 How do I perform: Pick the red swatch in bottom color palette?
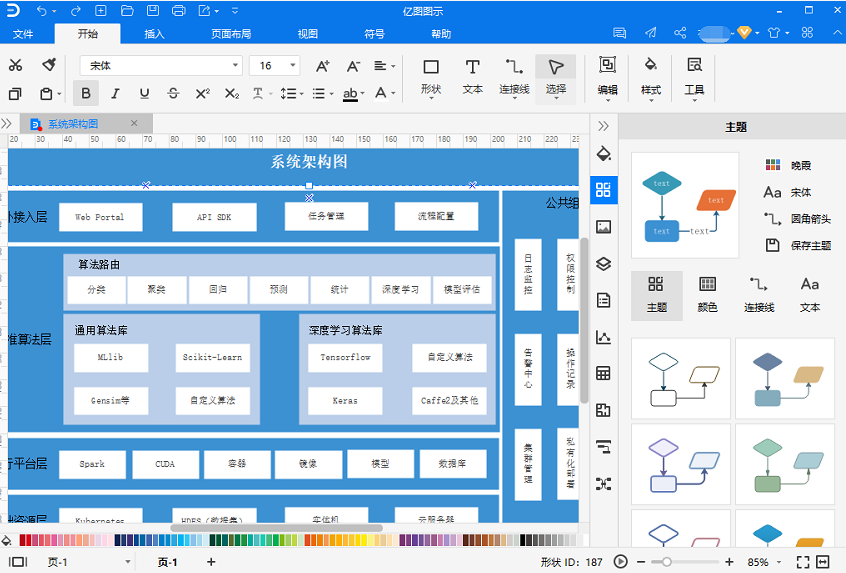click(x=22, y=540)
